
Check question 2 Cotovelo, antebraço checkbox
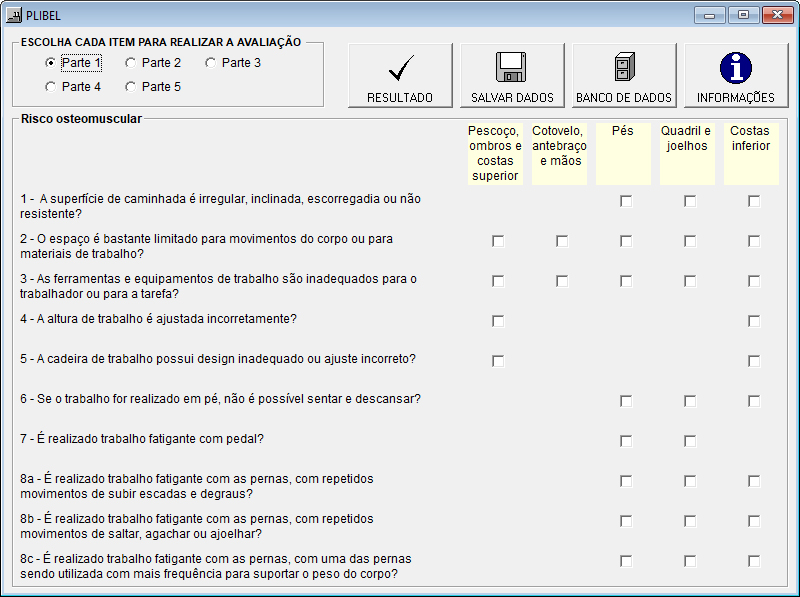click(x=562, y=241)
